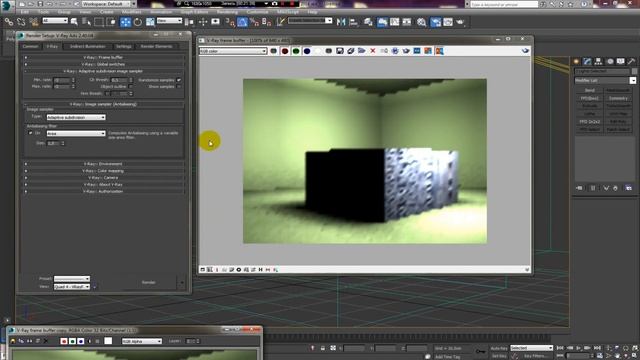Toggle the Show samples checkbox
640x360 pixels.
click(x=178, y=87)
